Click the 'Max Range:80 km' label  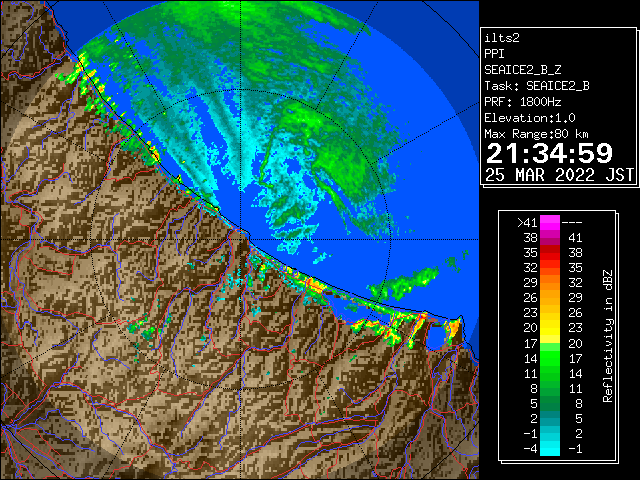(537, 134)
